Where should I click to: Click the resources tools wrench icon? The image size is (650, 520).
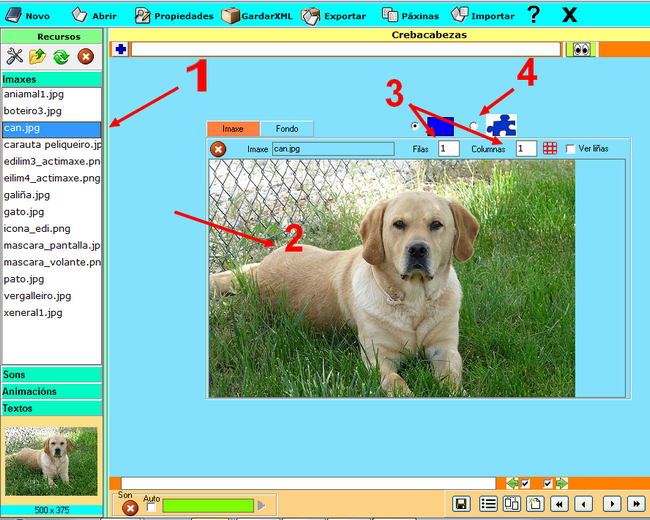14,57
